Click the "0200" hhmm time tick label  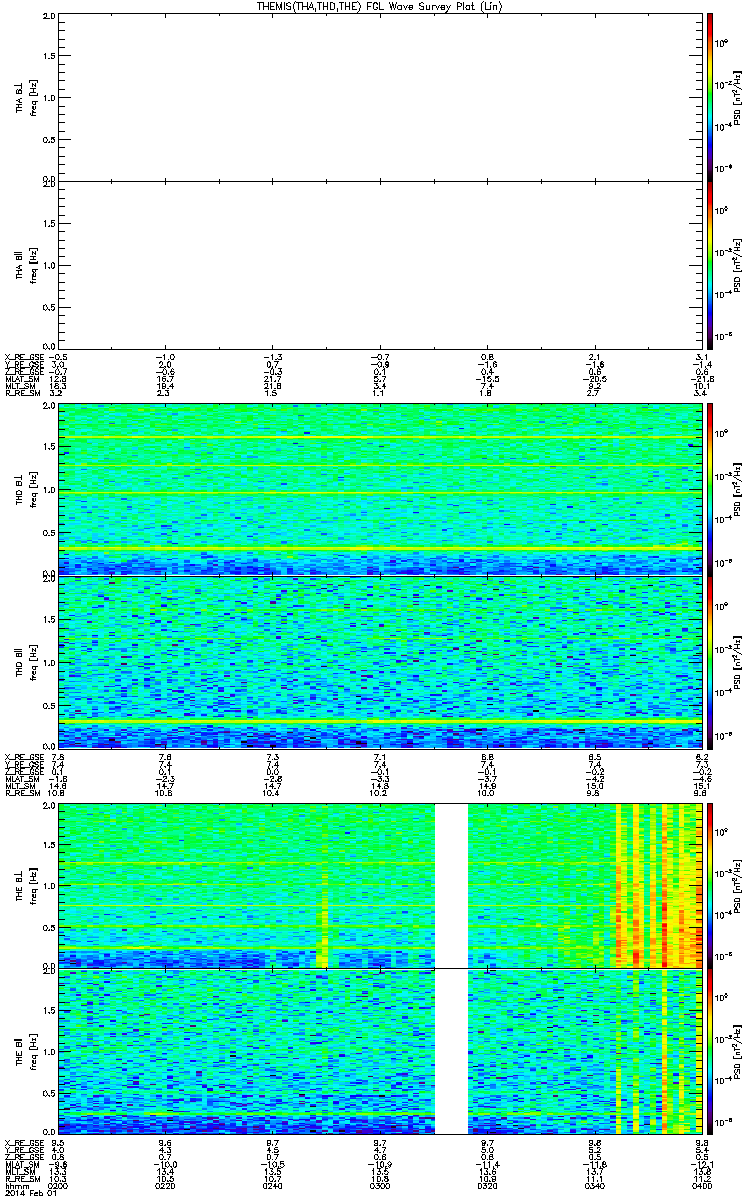click(x=58, y=1186)
